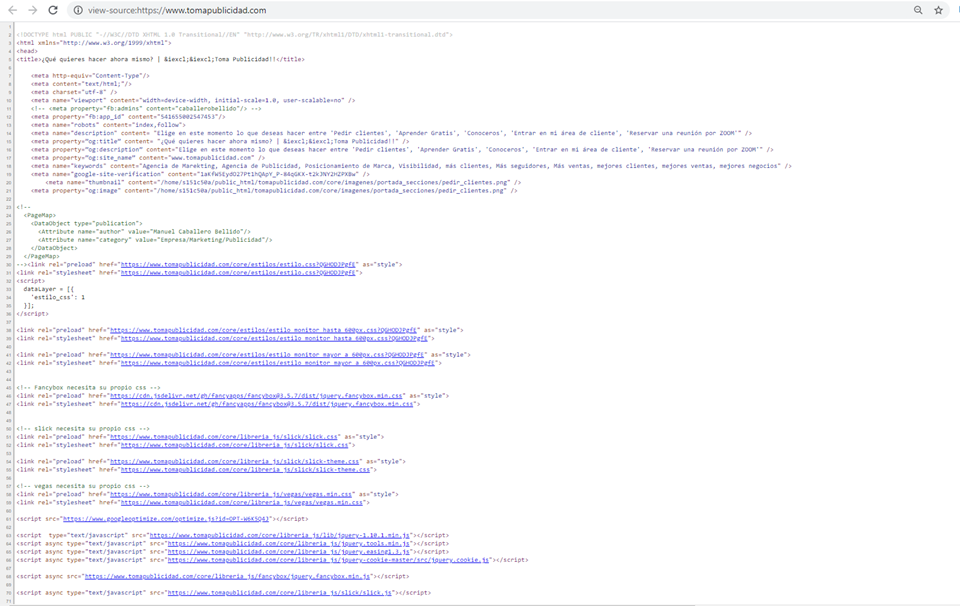Open preload jquery.fancybox.min.css CDN link
The image size is (960, 606).
click(x=257, y=395)
